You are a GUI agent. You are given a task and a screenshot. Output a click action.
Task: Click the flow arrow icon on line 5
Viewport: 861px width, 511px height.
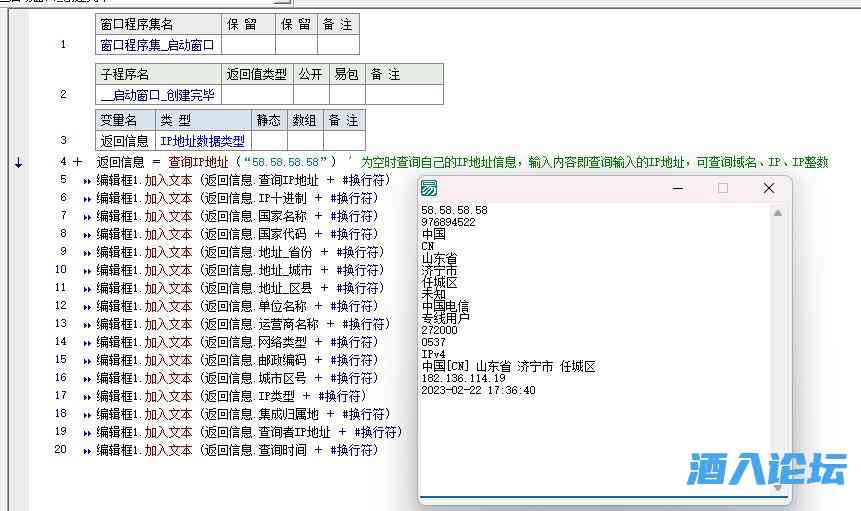(x=87, y=181)
